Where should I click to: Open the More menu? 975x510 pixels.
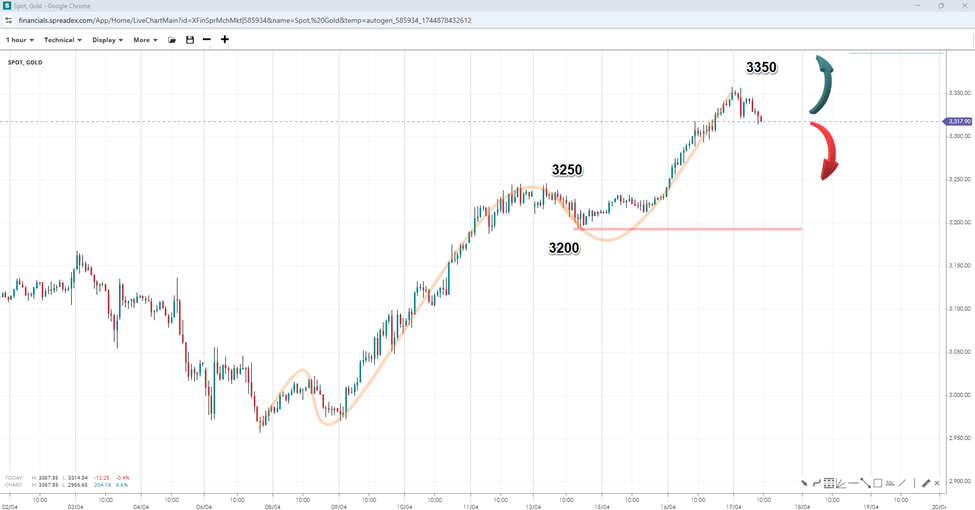[x=145, y=40]
